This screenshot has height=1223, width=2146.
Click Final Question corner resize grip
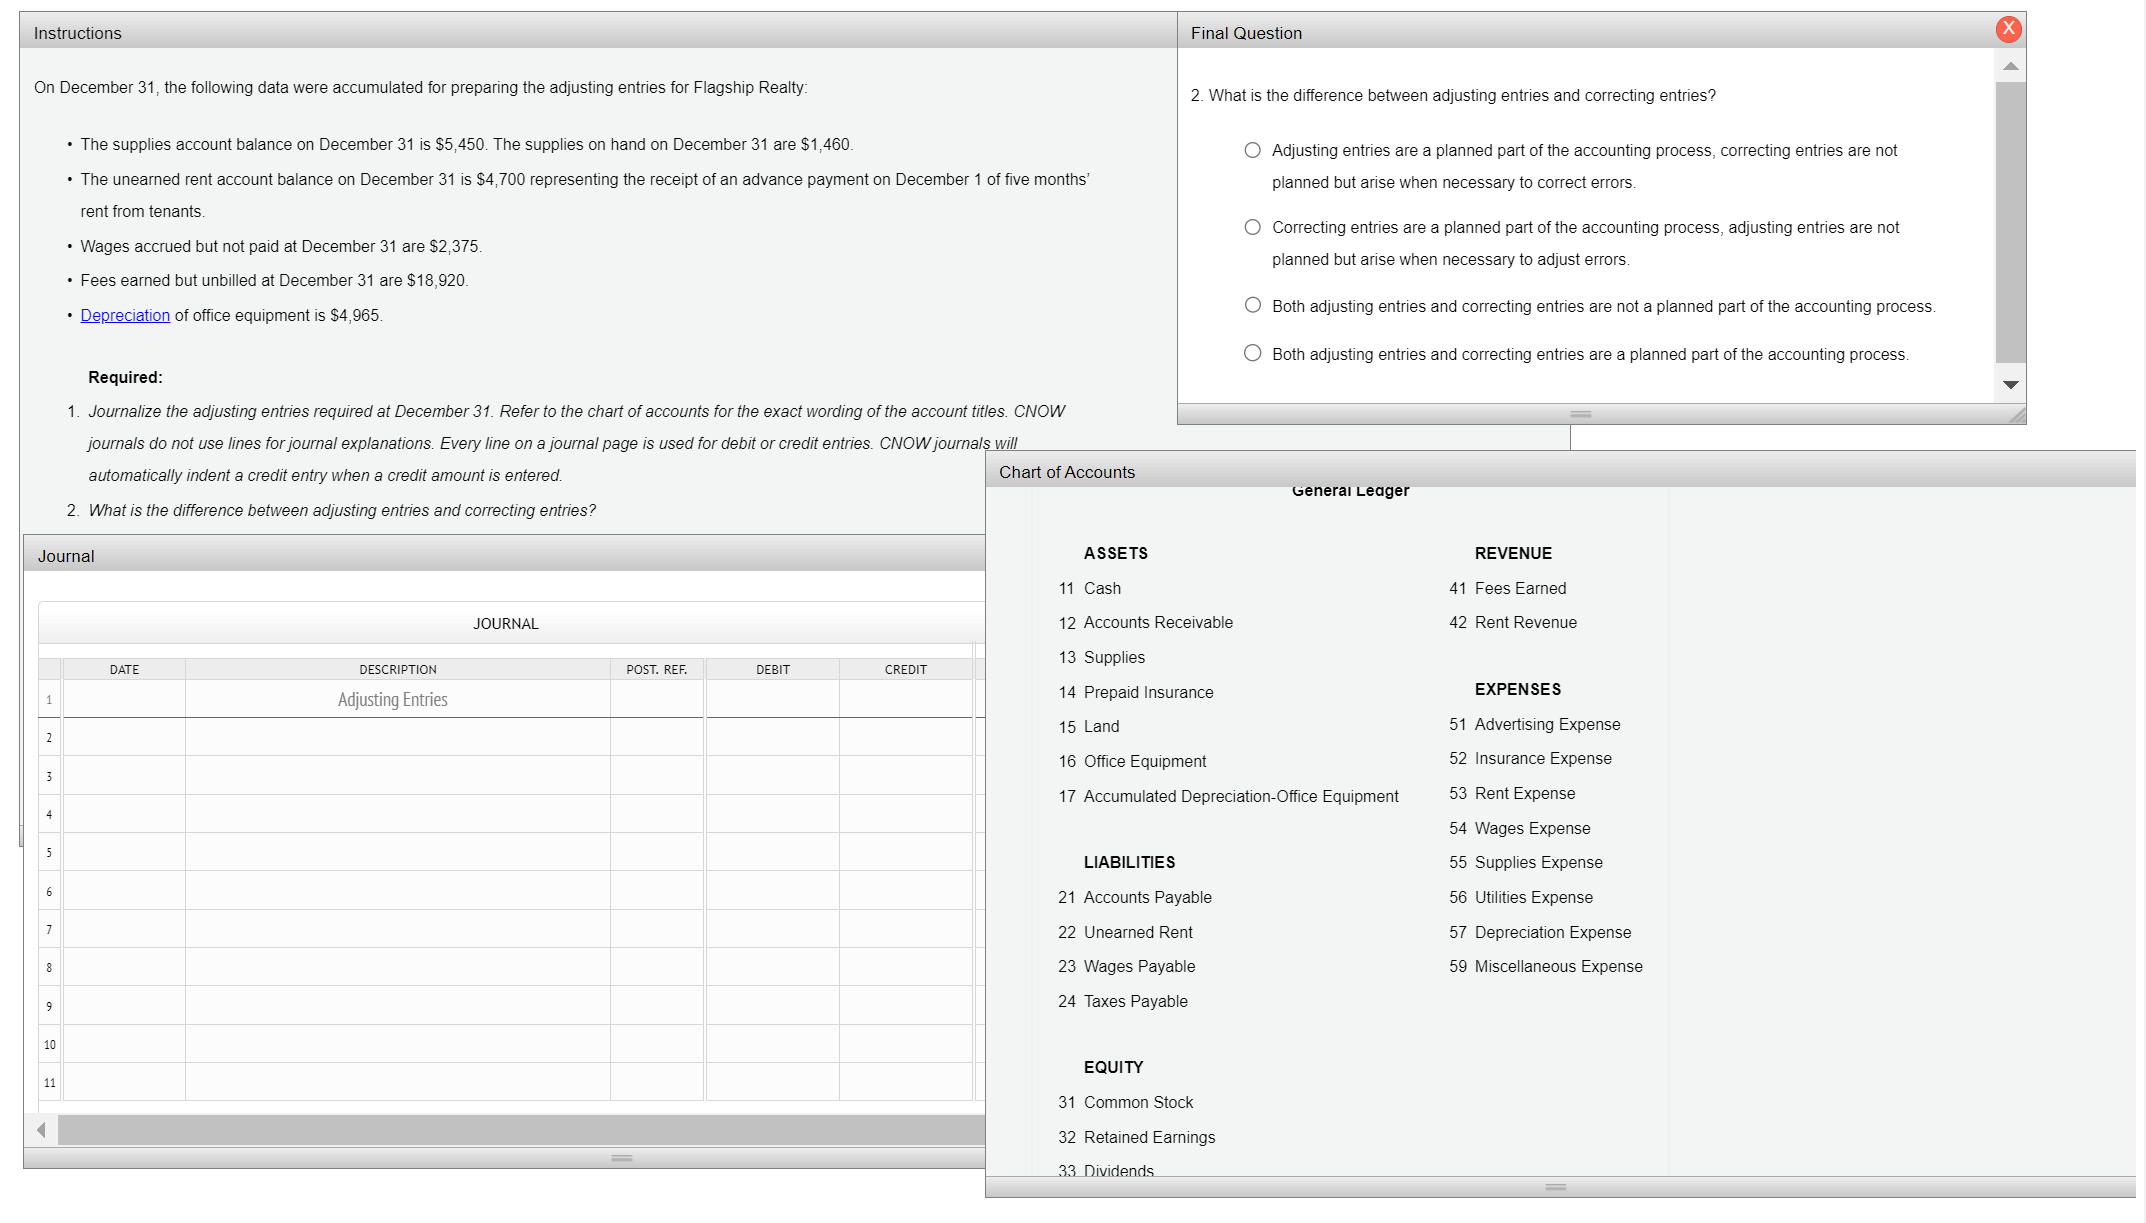2017,415
